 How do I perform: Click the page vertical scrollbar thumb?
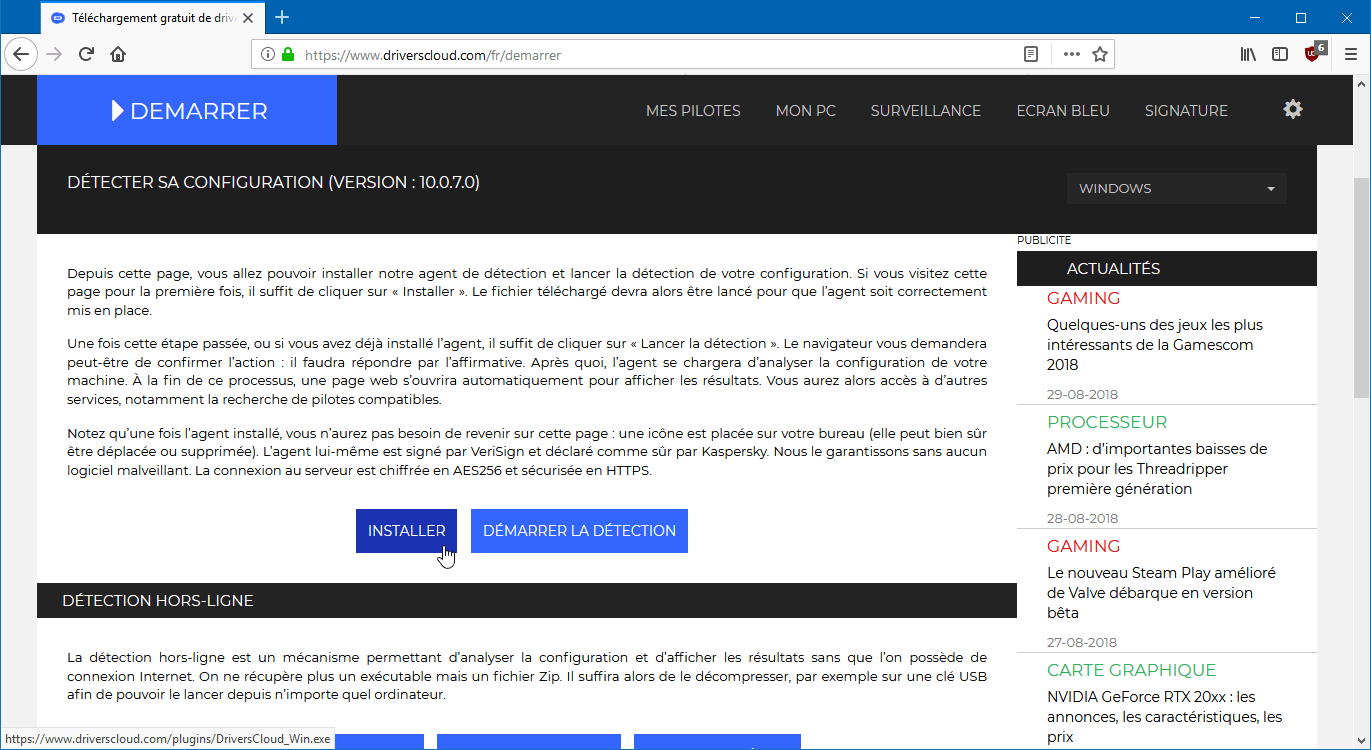[1361, 288]
